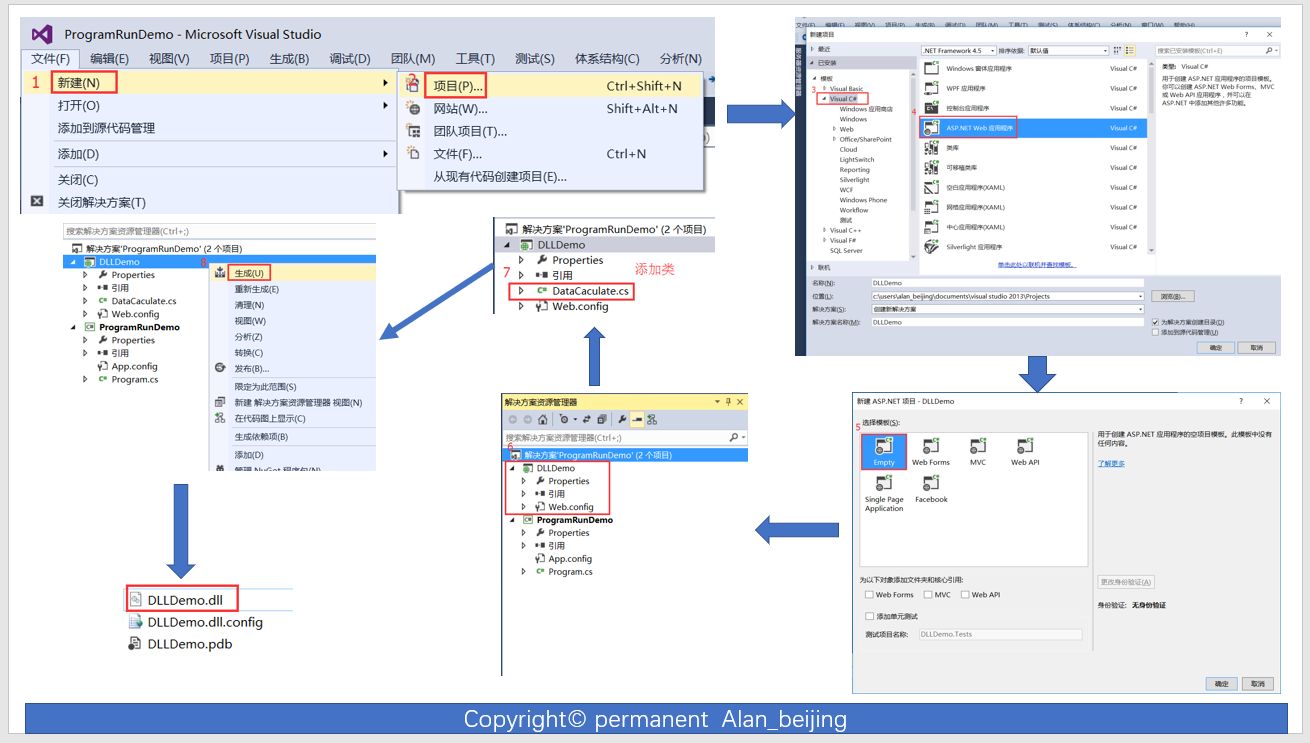Click the X icon beside 关闭解决方案(T)

(37, 202)
